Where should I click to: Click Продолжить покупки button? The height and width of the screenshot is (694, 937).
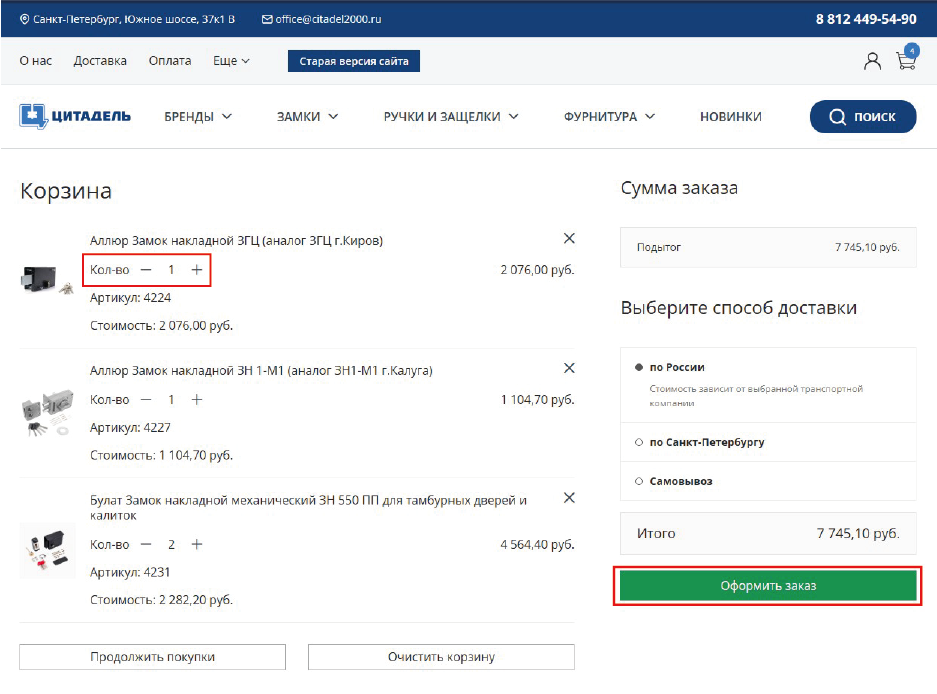click(152, 657)
